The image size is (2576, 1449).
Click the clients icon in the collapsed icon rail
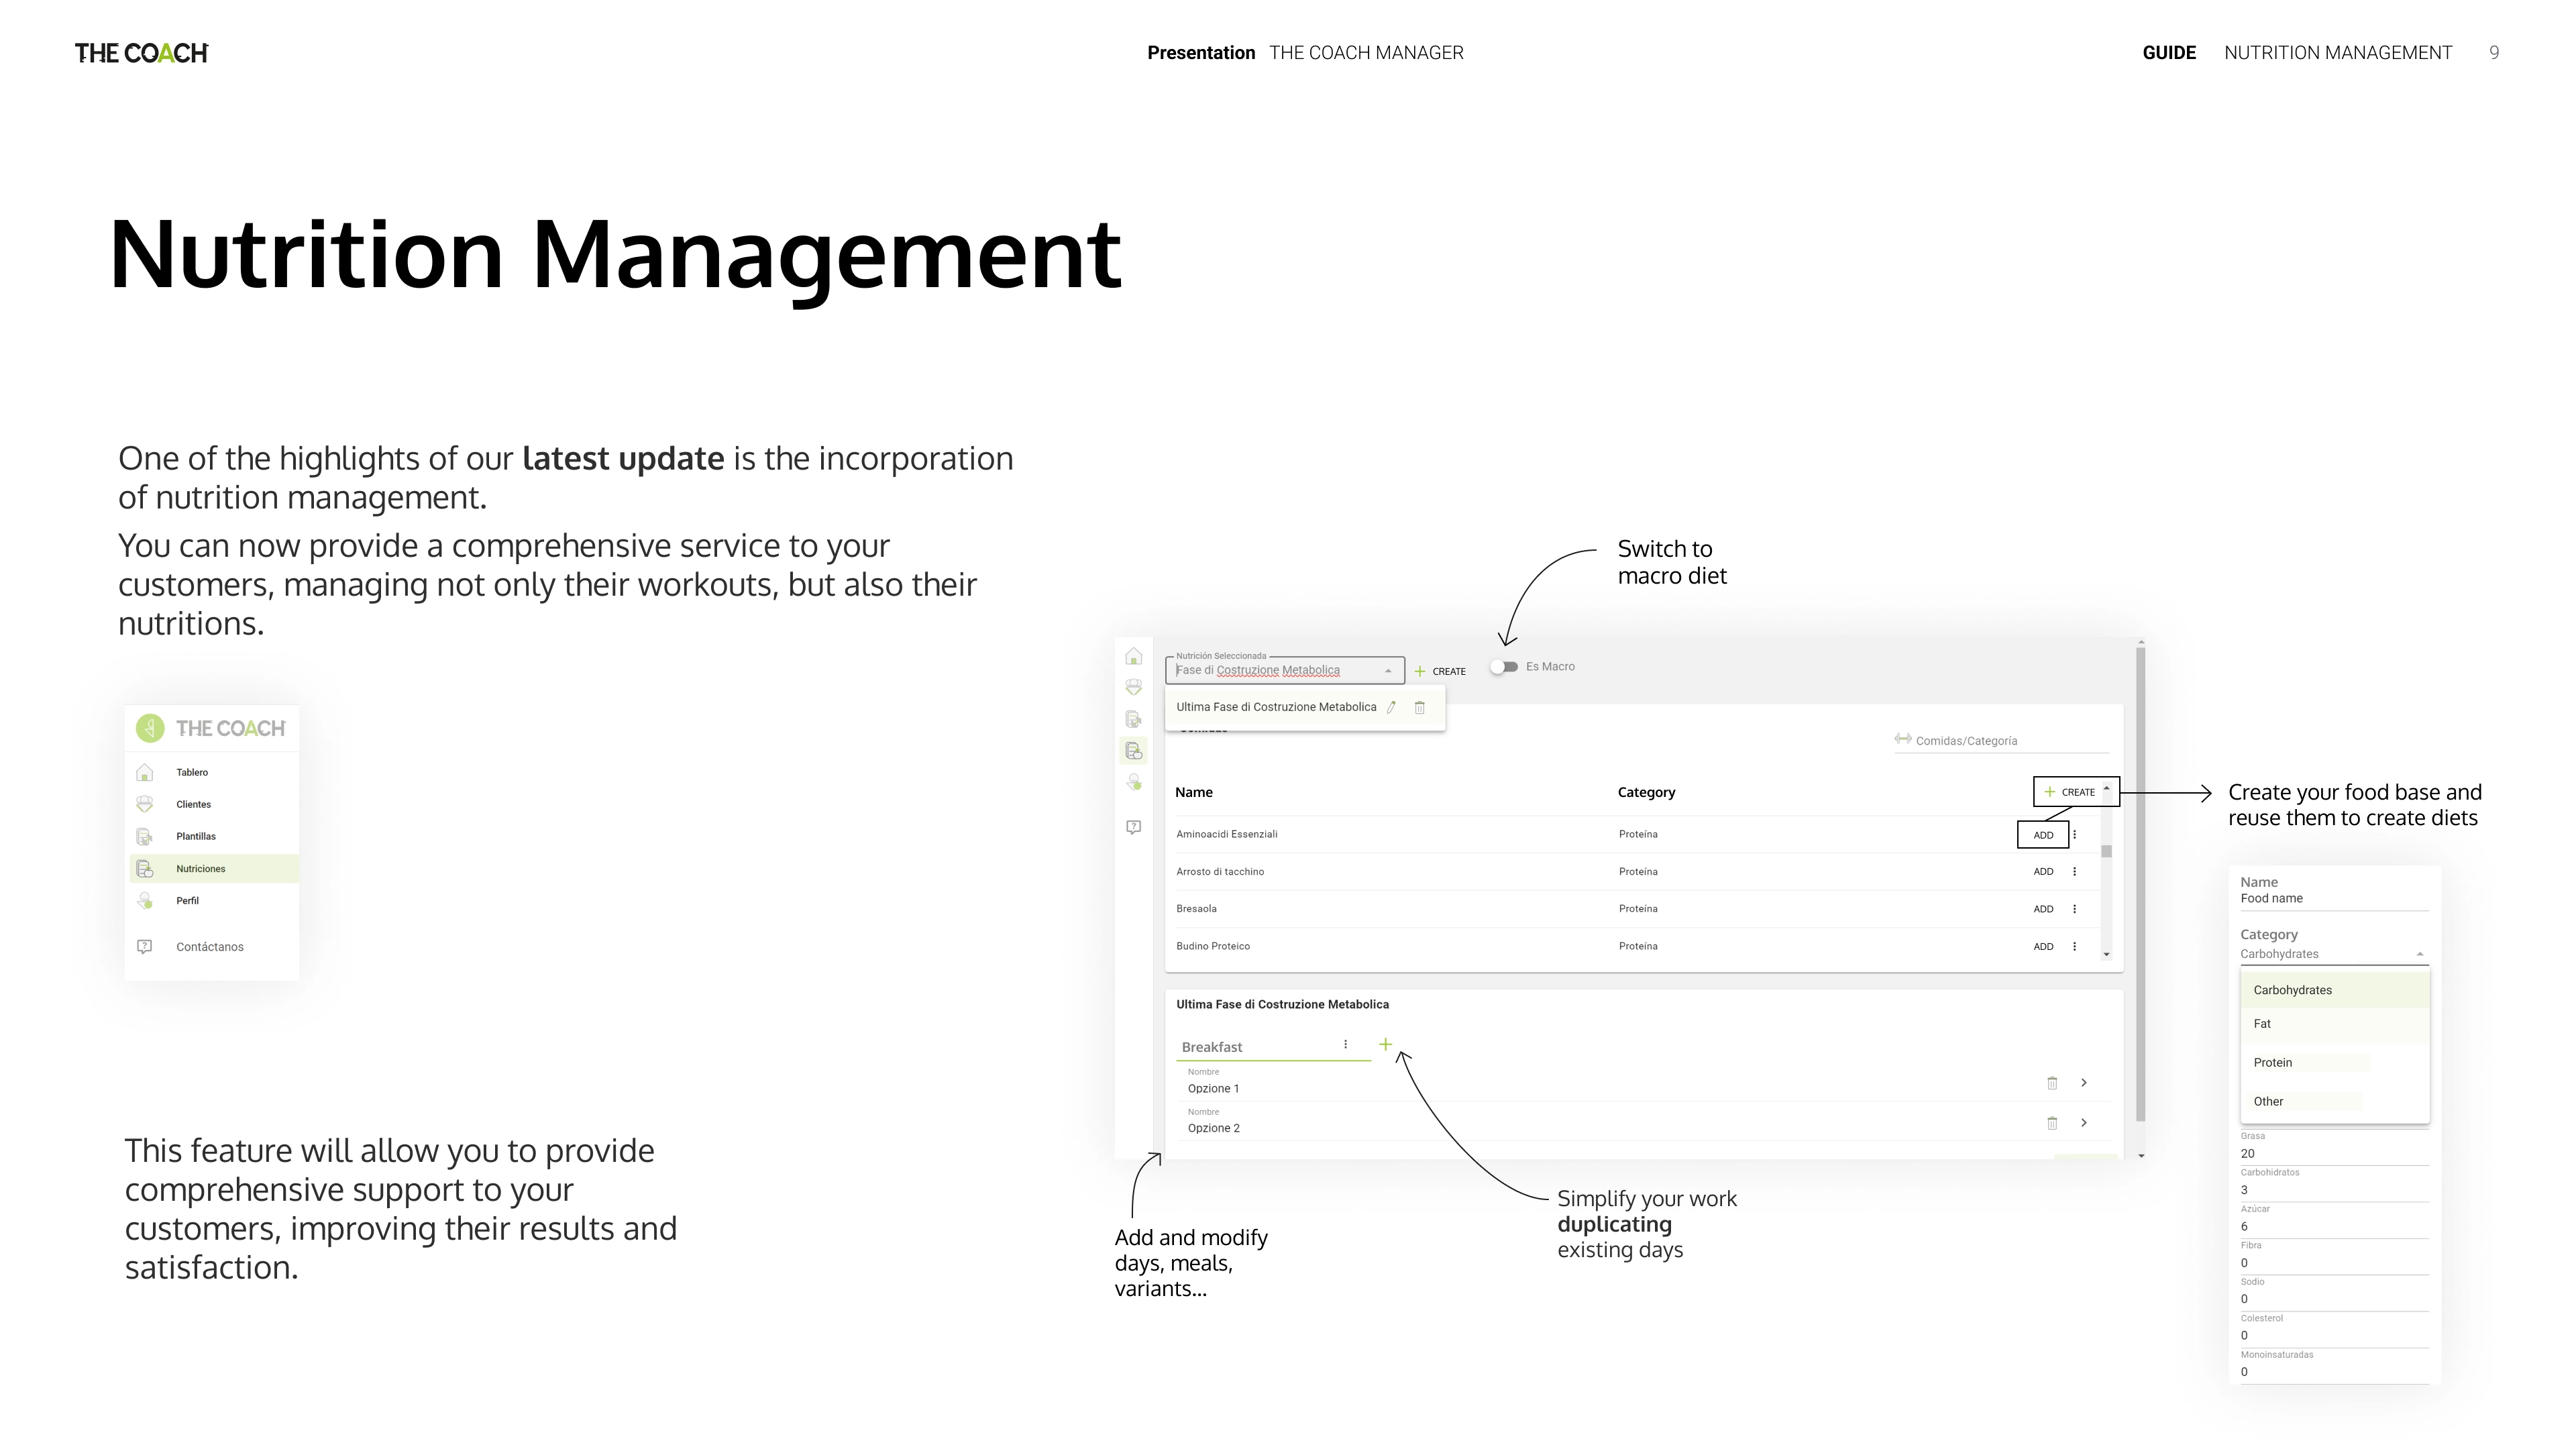(1133, 688)
